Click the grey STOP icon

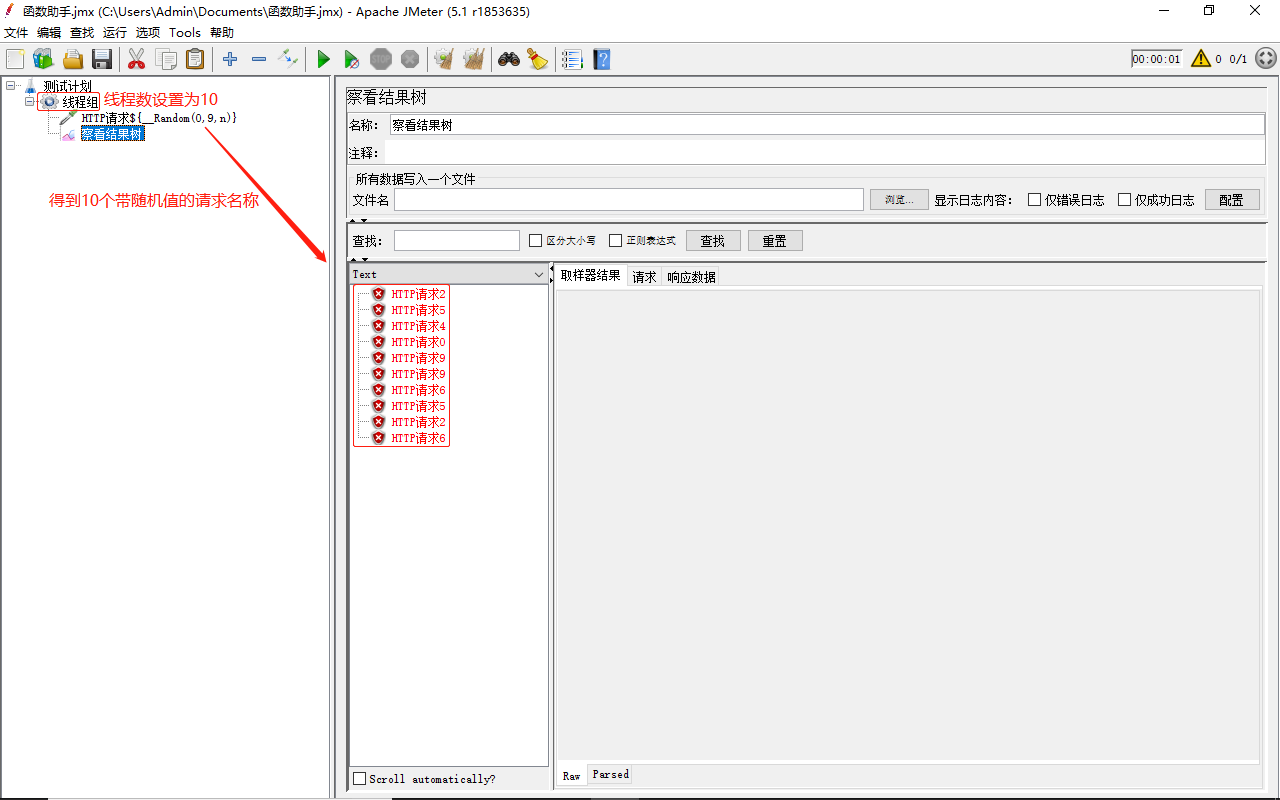(381, 59)
